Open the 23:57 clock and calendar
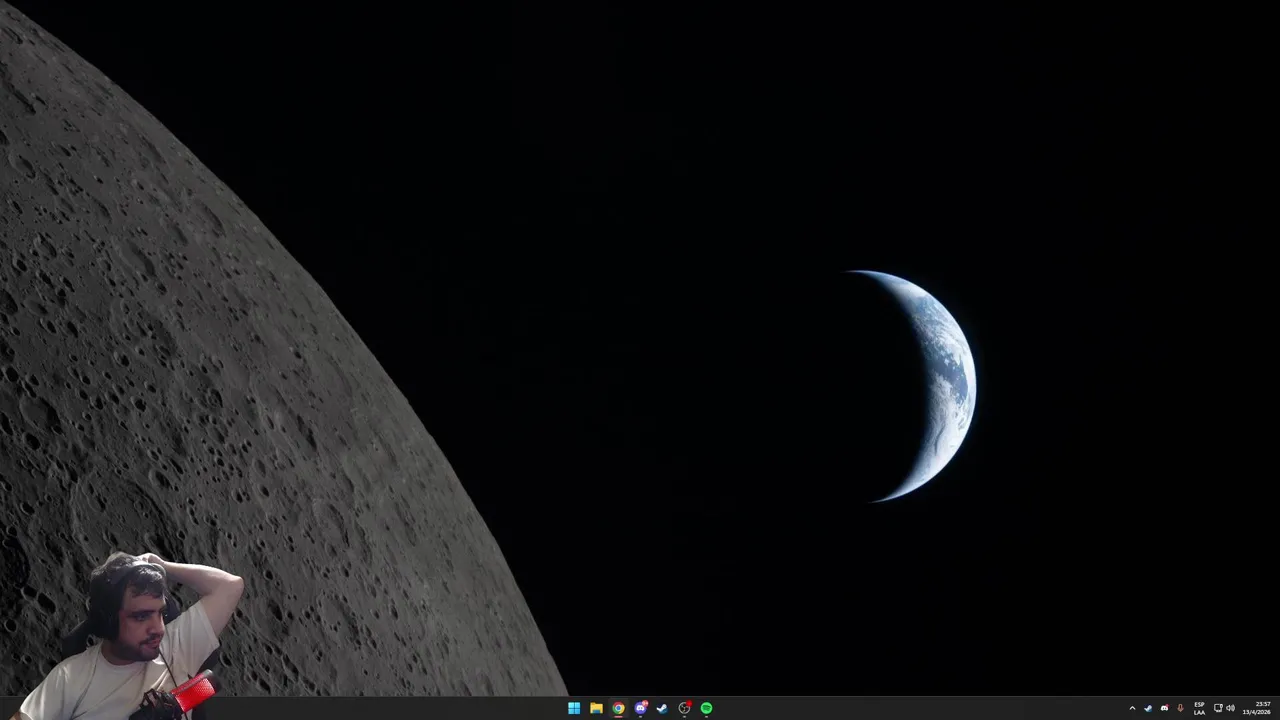Image resolution: width=1280 pixels, height=720 pixels. (x=1257, y=708)
